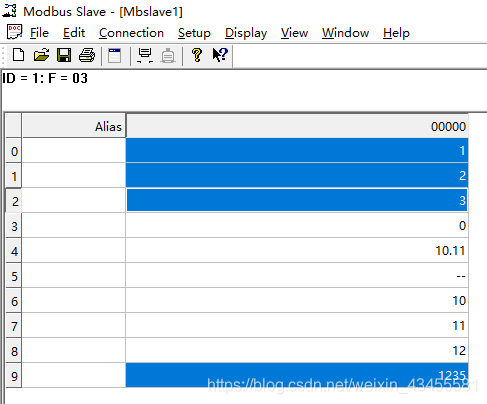Open the Setup menu
The width and height of the screenshot is (487, 404).
(194, 33)
